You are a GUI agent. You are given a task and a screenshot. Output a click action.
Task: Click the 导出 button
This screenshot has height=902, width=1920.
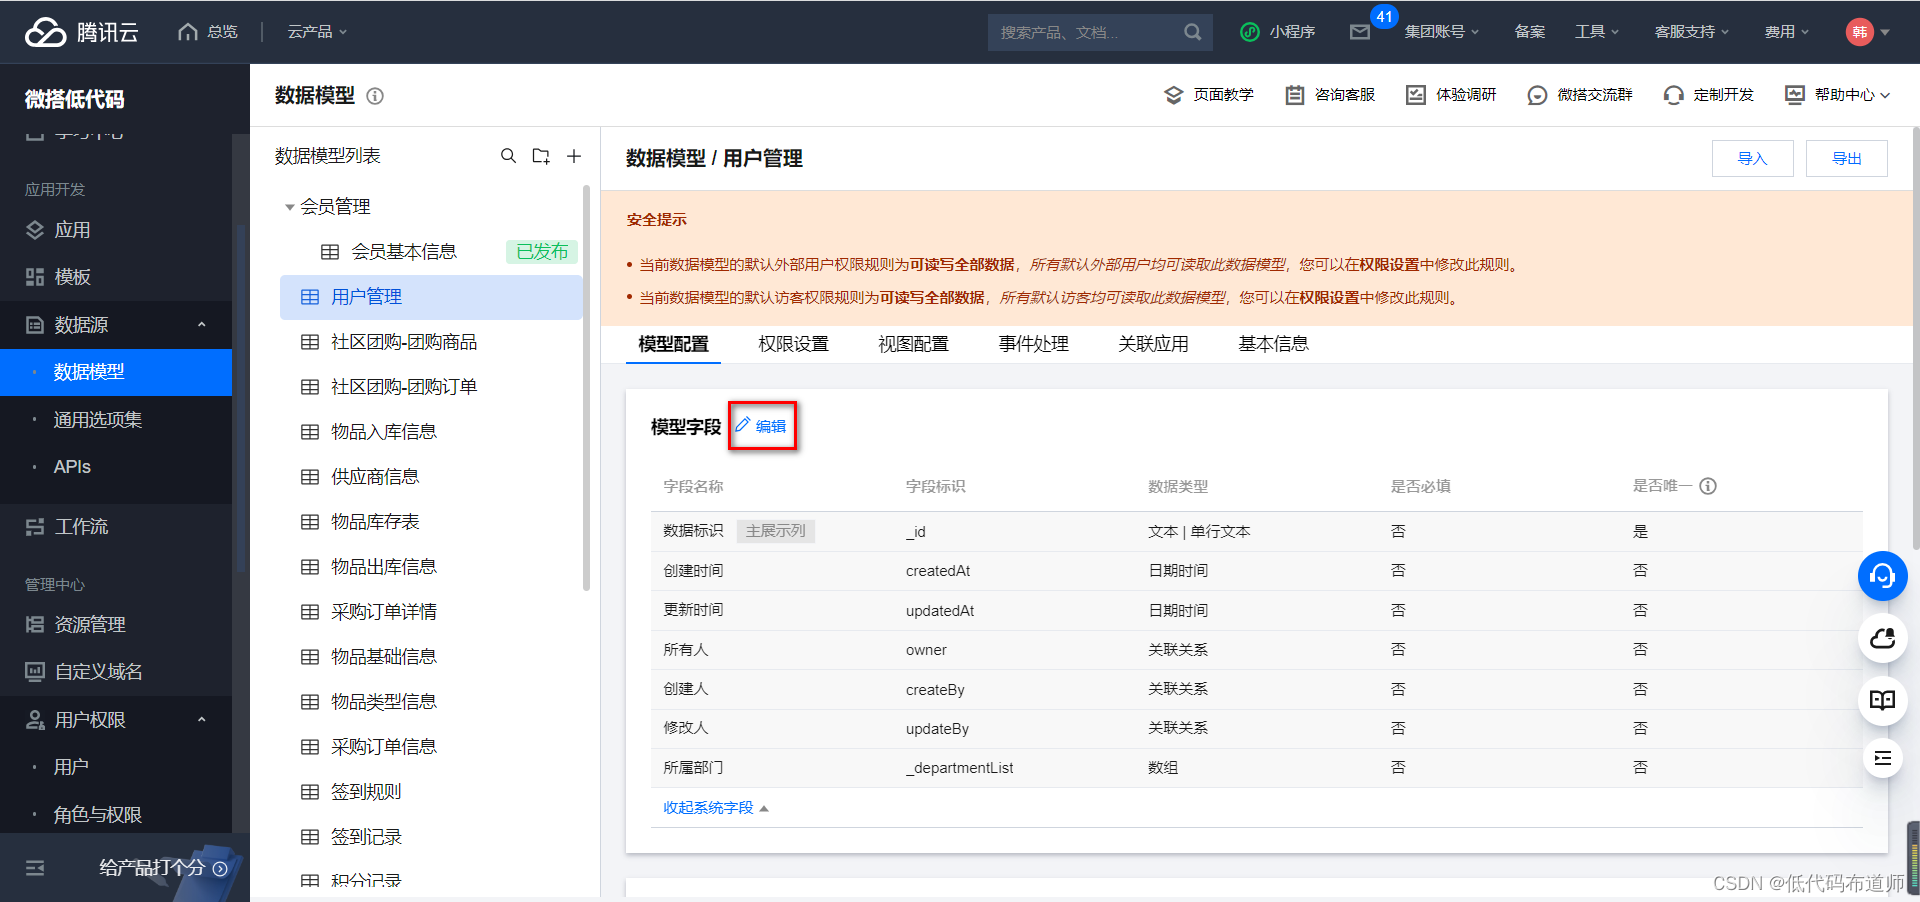click(1847, 158)
